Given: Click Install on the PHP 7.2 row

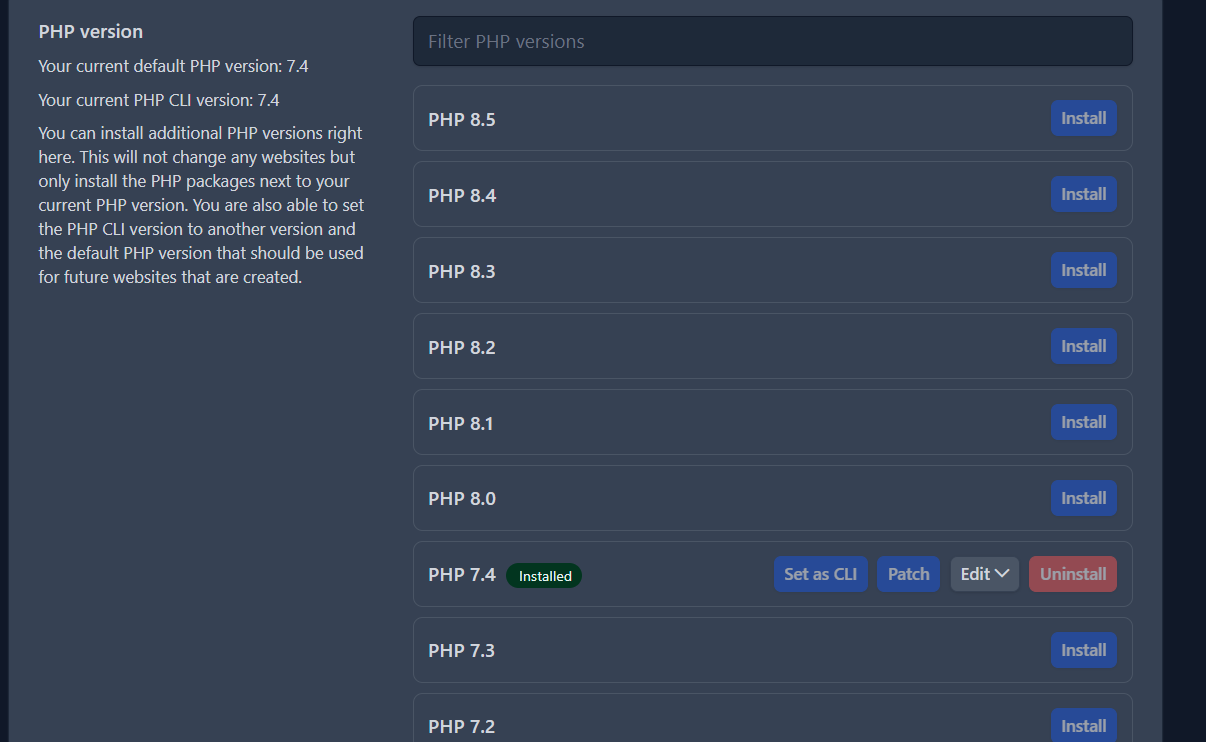Looking at the screenshot, I should (1083, 725).
